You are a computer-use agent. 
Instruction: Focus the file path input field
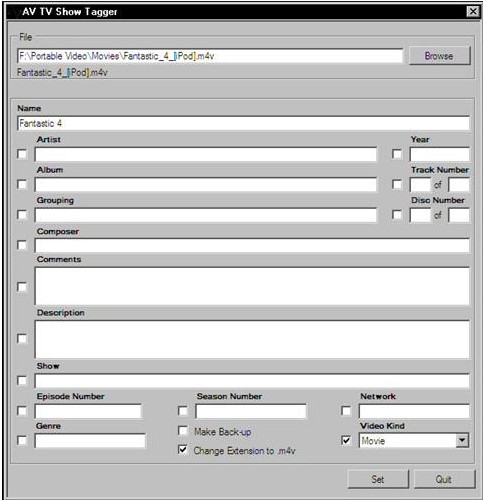(x=210, y=56)
